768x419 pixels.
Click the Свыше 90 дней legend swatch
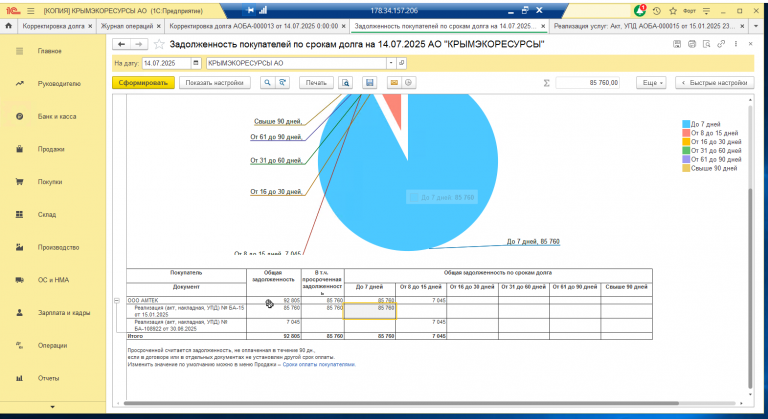(x=686, y=169)
